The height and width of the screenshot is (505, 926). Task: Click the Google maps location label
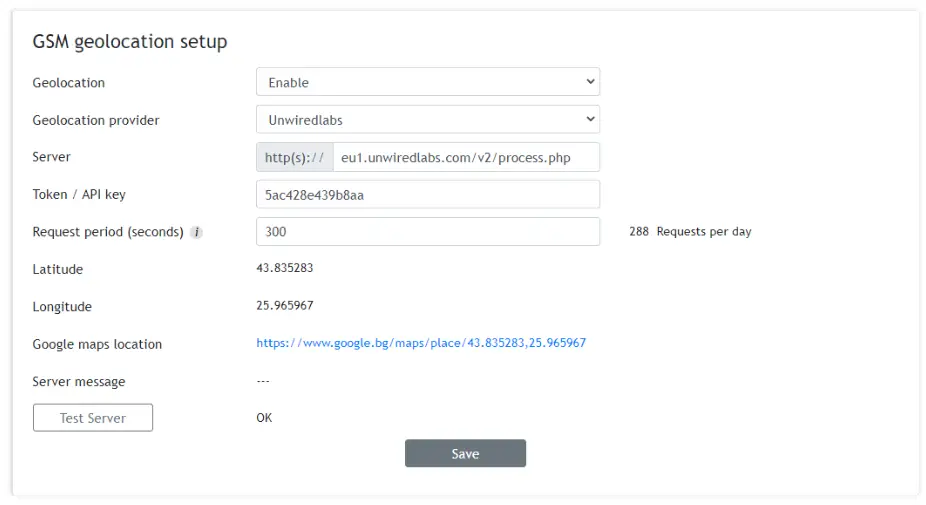coord(97,344)
